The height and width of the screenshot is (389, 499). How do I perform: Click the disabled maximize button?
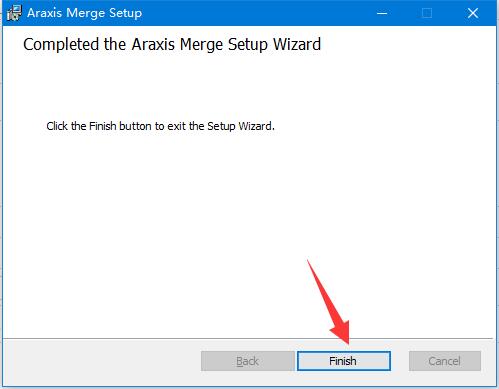point(427,13)
